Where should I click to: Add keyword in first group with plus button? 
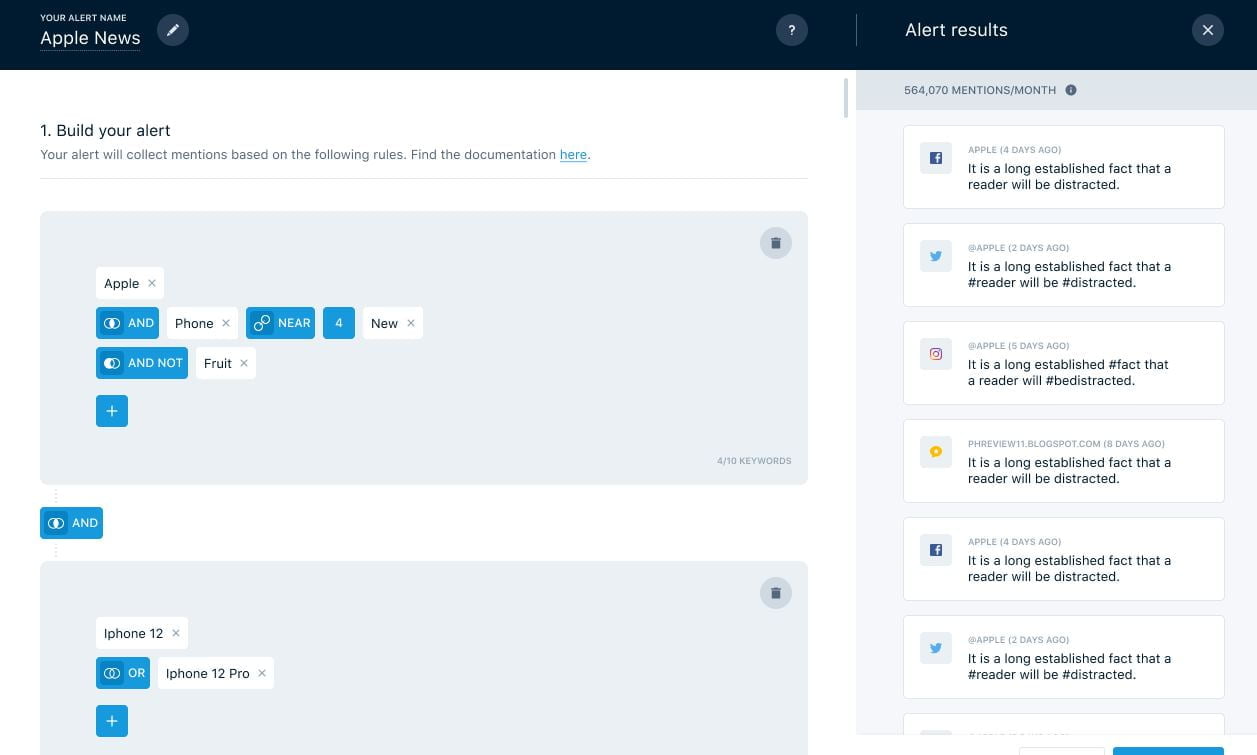(112, 411)
